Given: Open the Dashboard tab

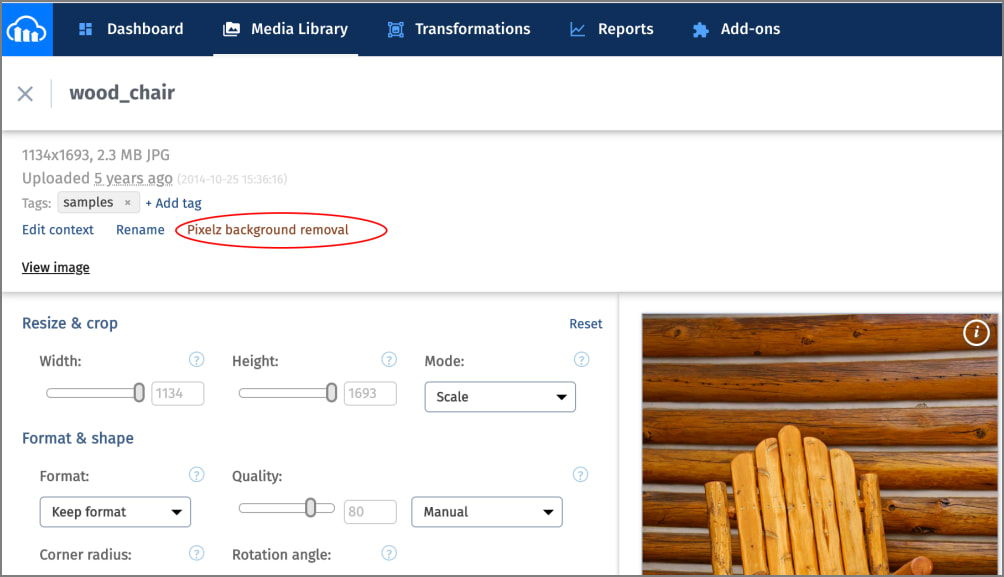Looking at the screenshot, I should point(131,29).
